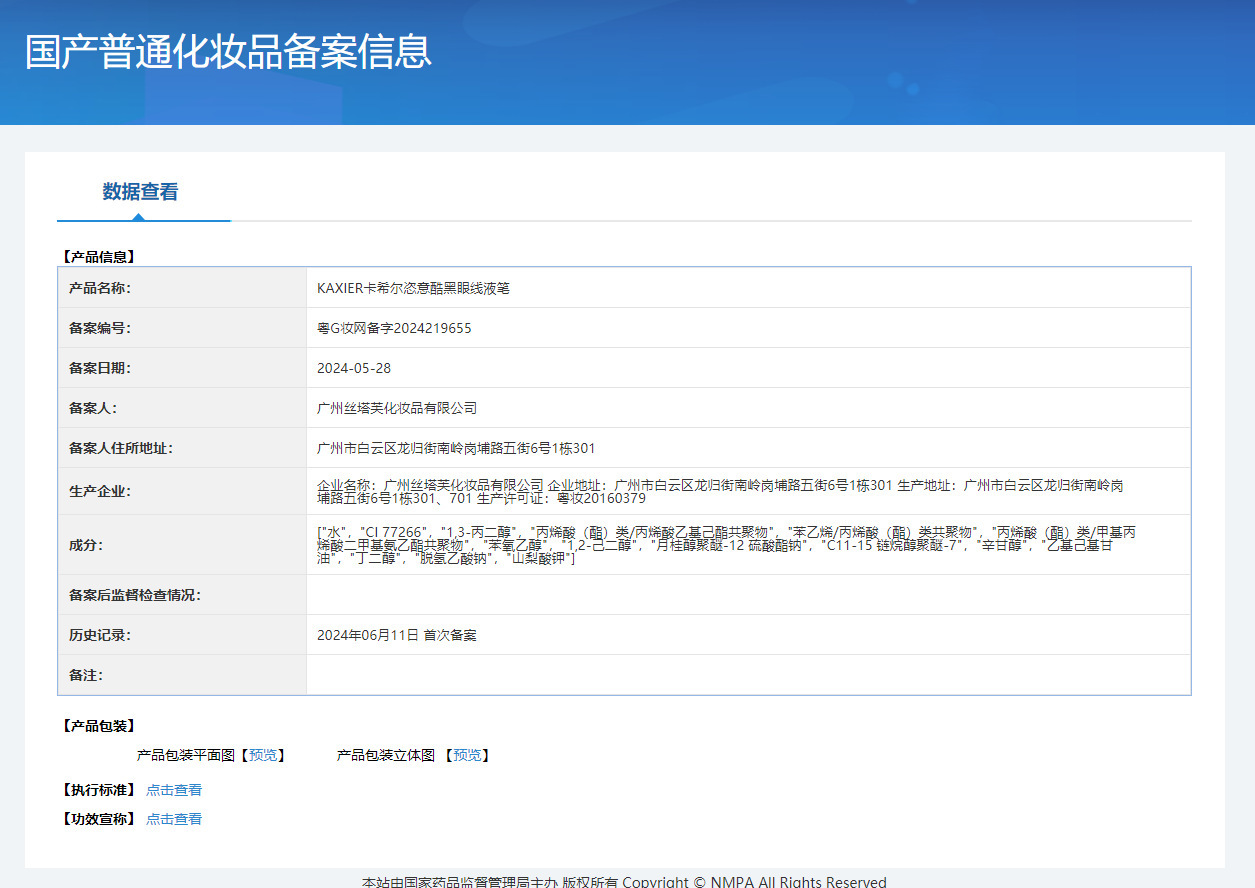The width and height of the screenshot is (1255, 888).
Task: Open the 数据查看 tab
Action: [x=140, y=192]
